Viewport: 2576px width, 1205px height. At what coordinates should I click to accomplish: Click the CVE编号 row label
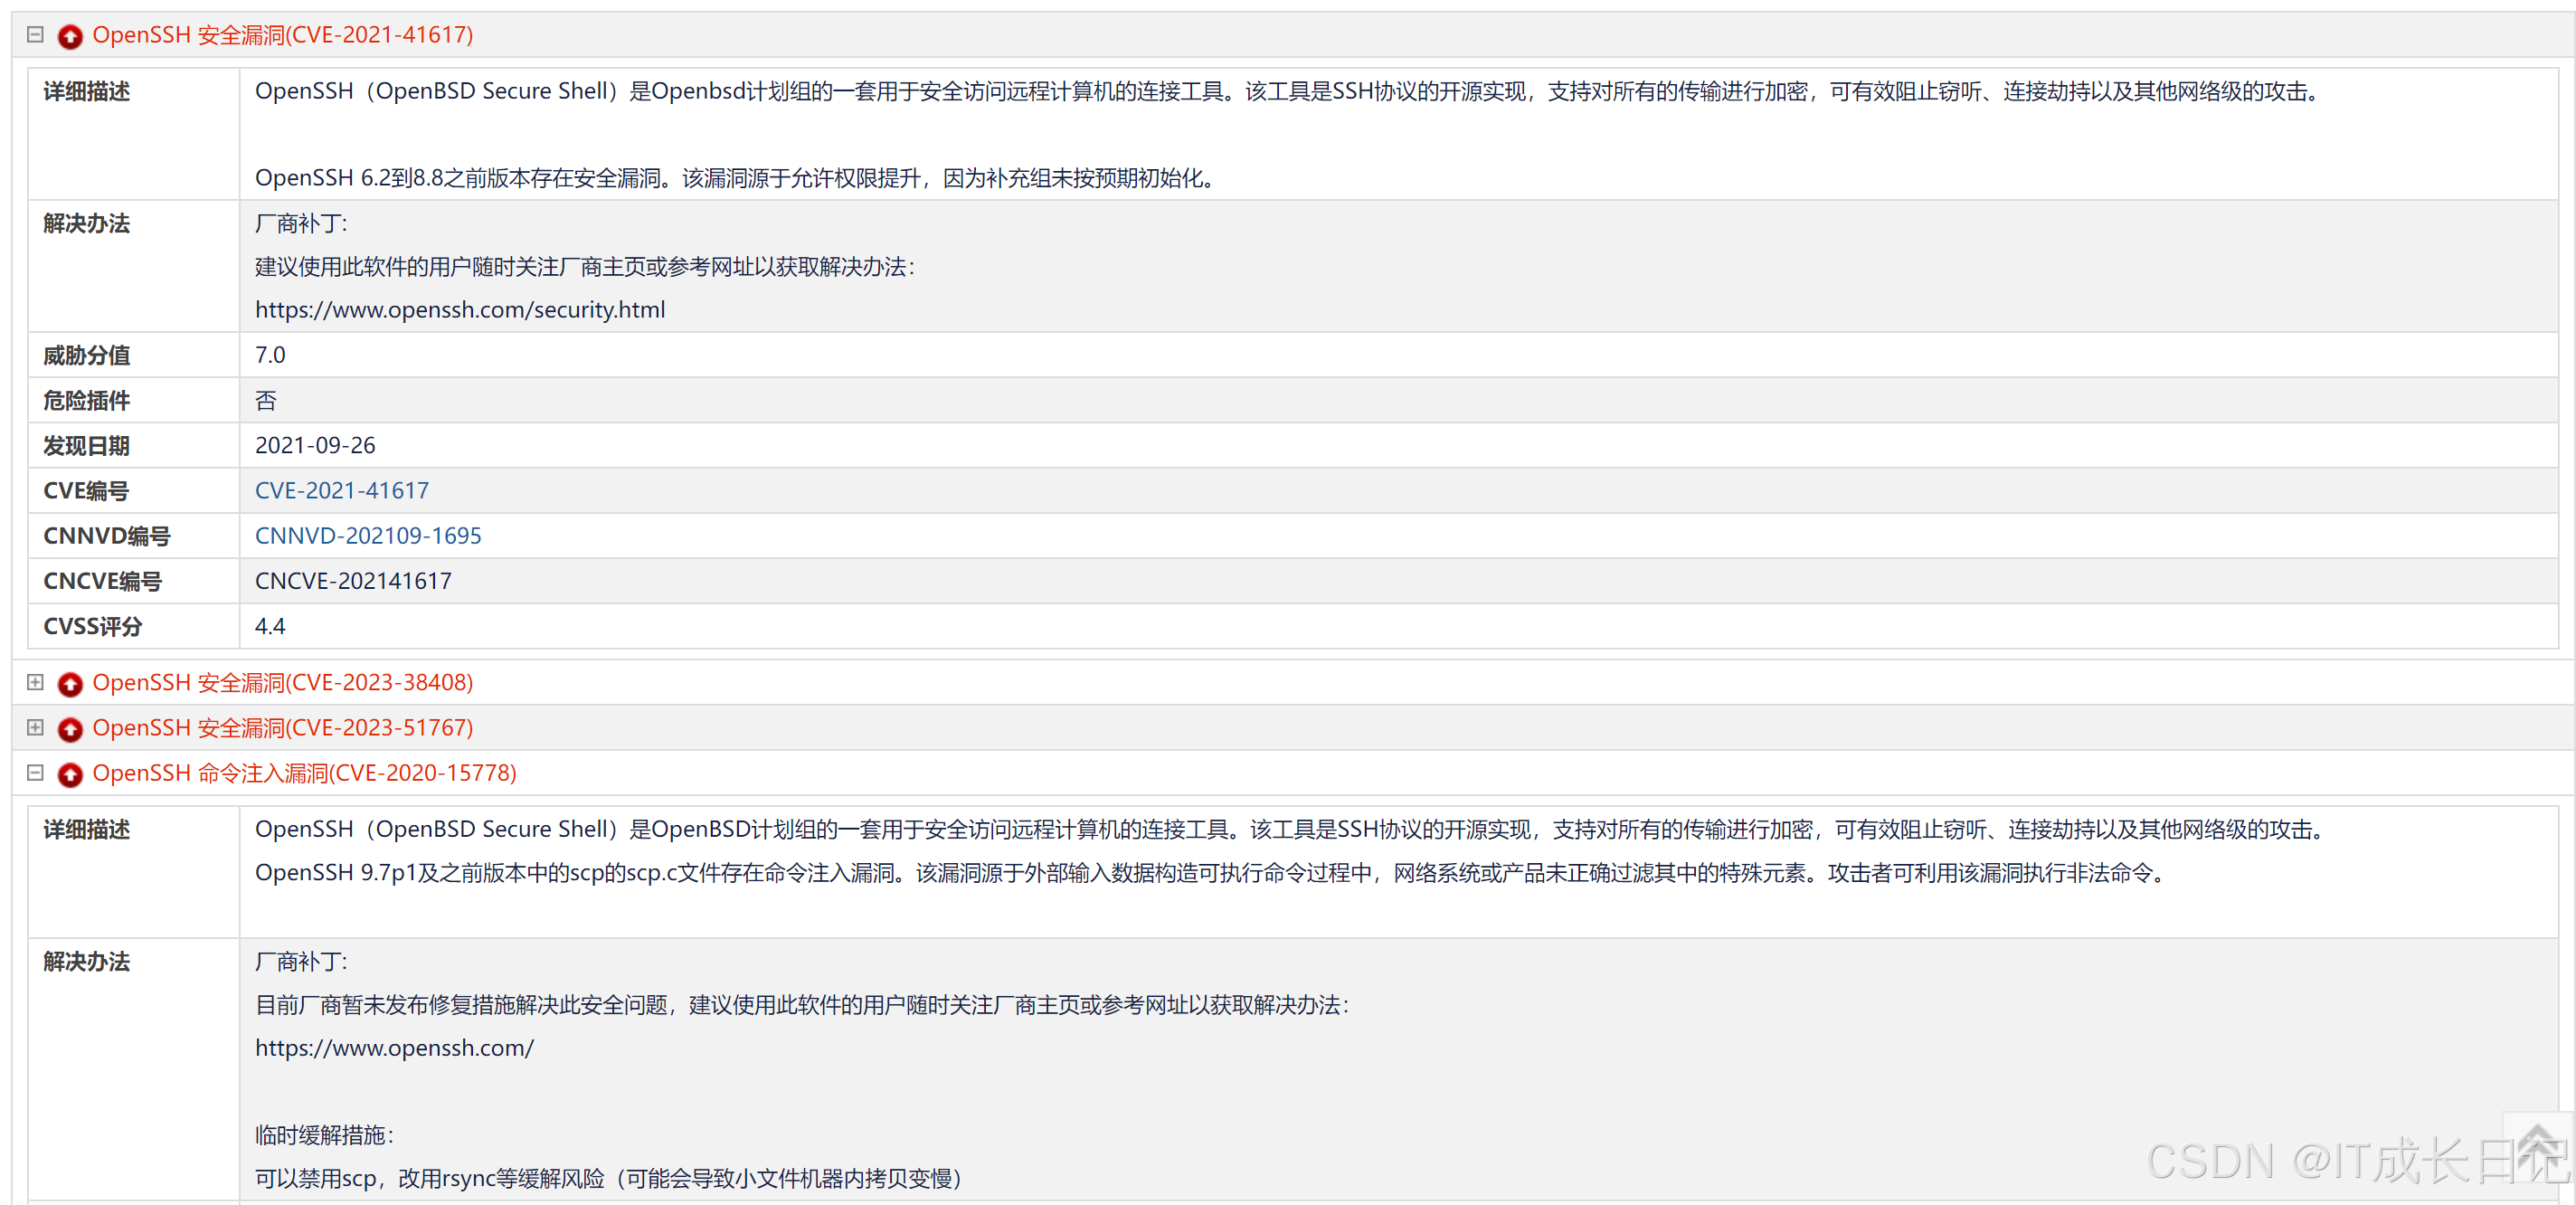(86, 490)
